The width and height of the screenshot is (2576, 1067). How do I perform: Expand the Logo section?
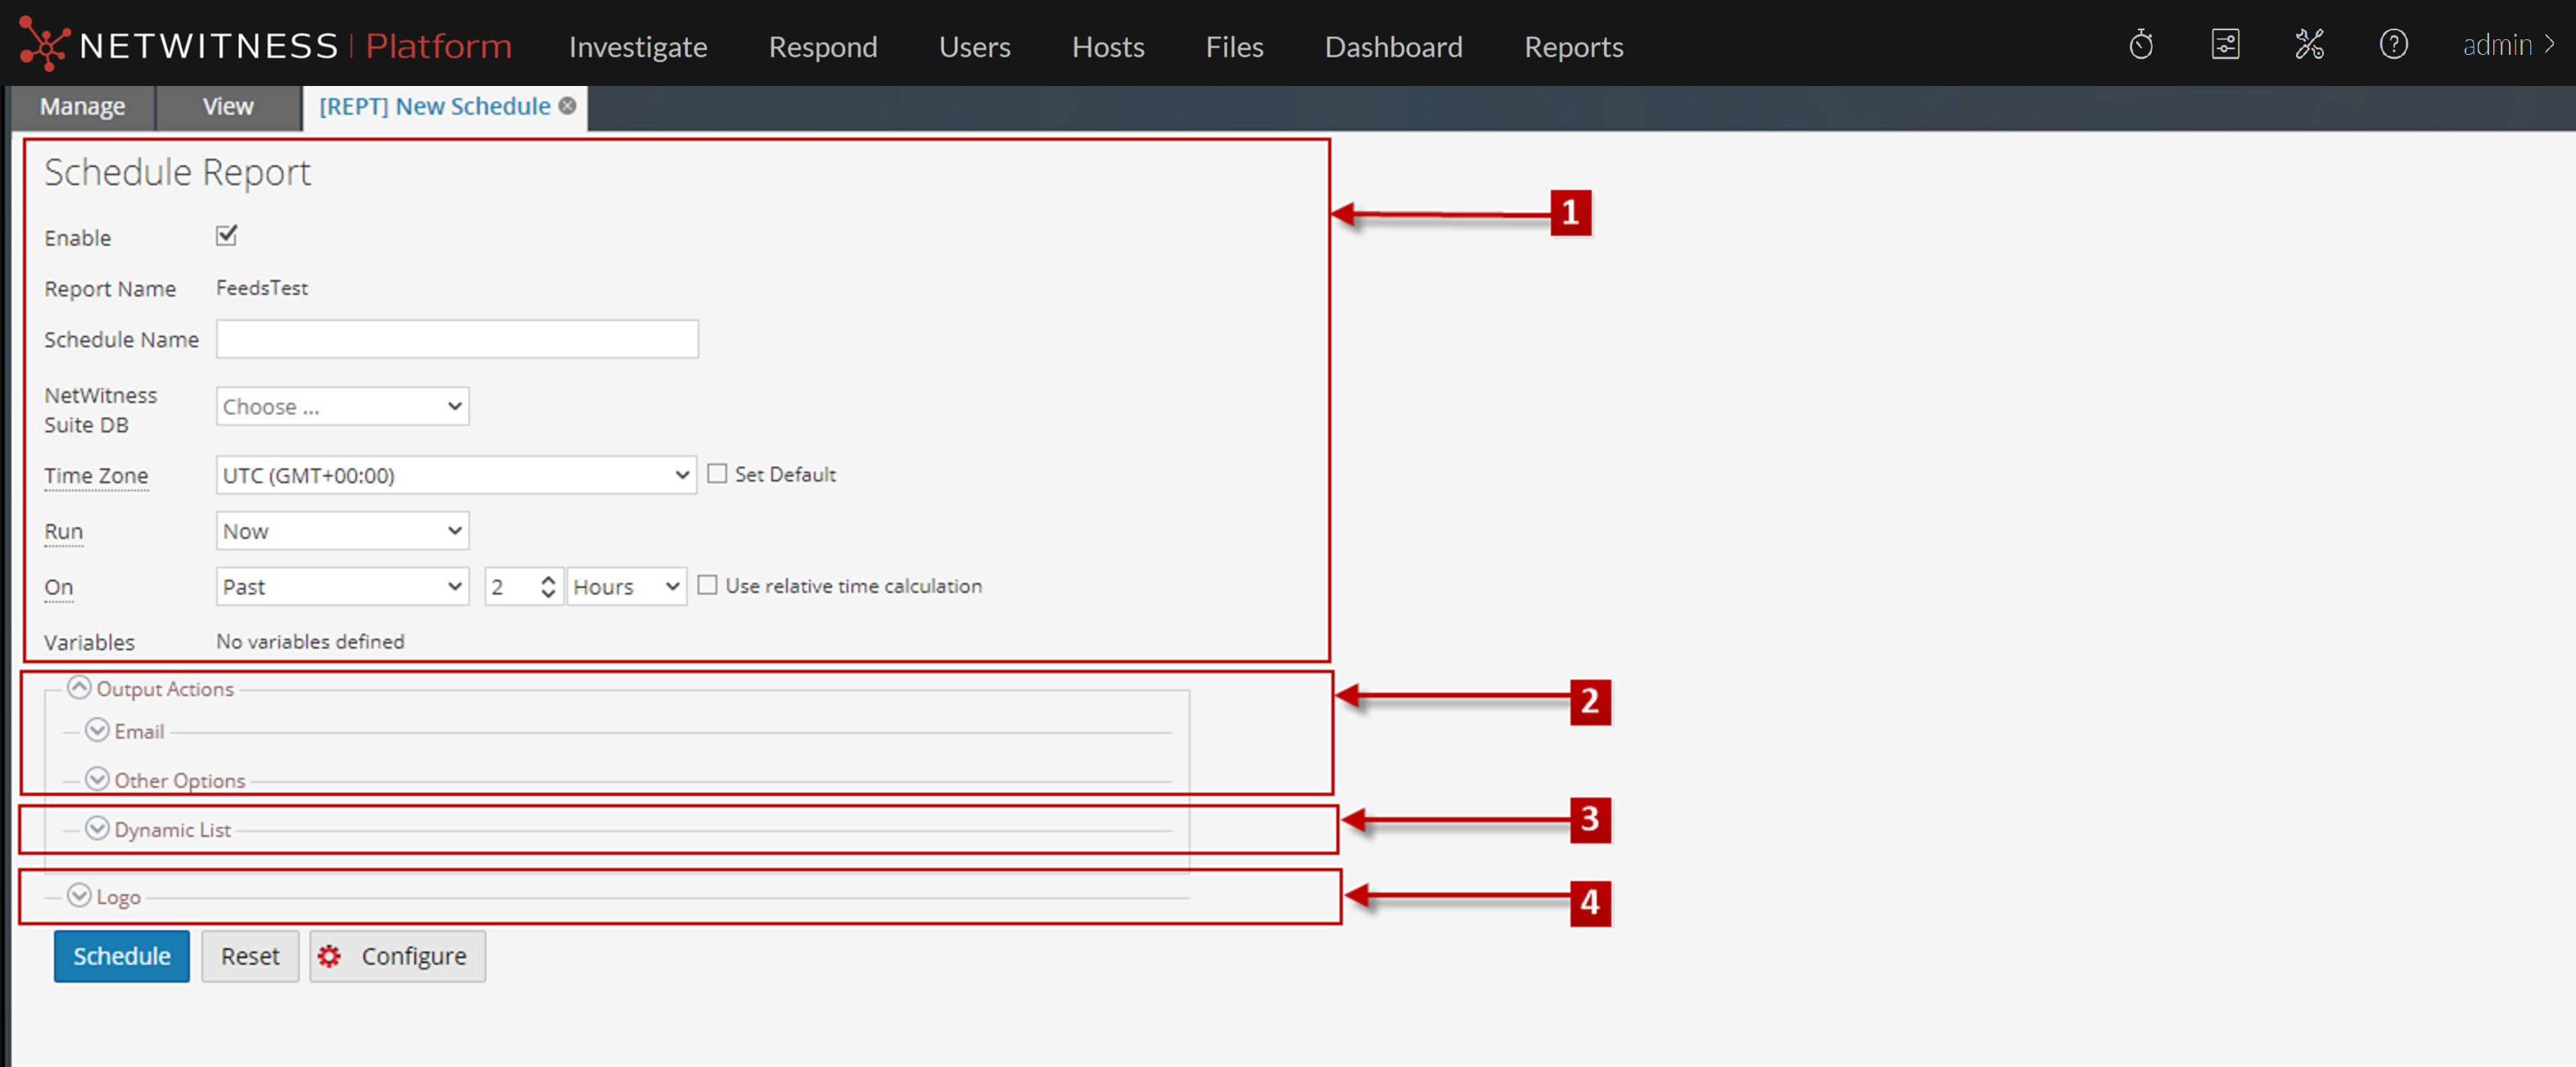[x=79, y=896]
